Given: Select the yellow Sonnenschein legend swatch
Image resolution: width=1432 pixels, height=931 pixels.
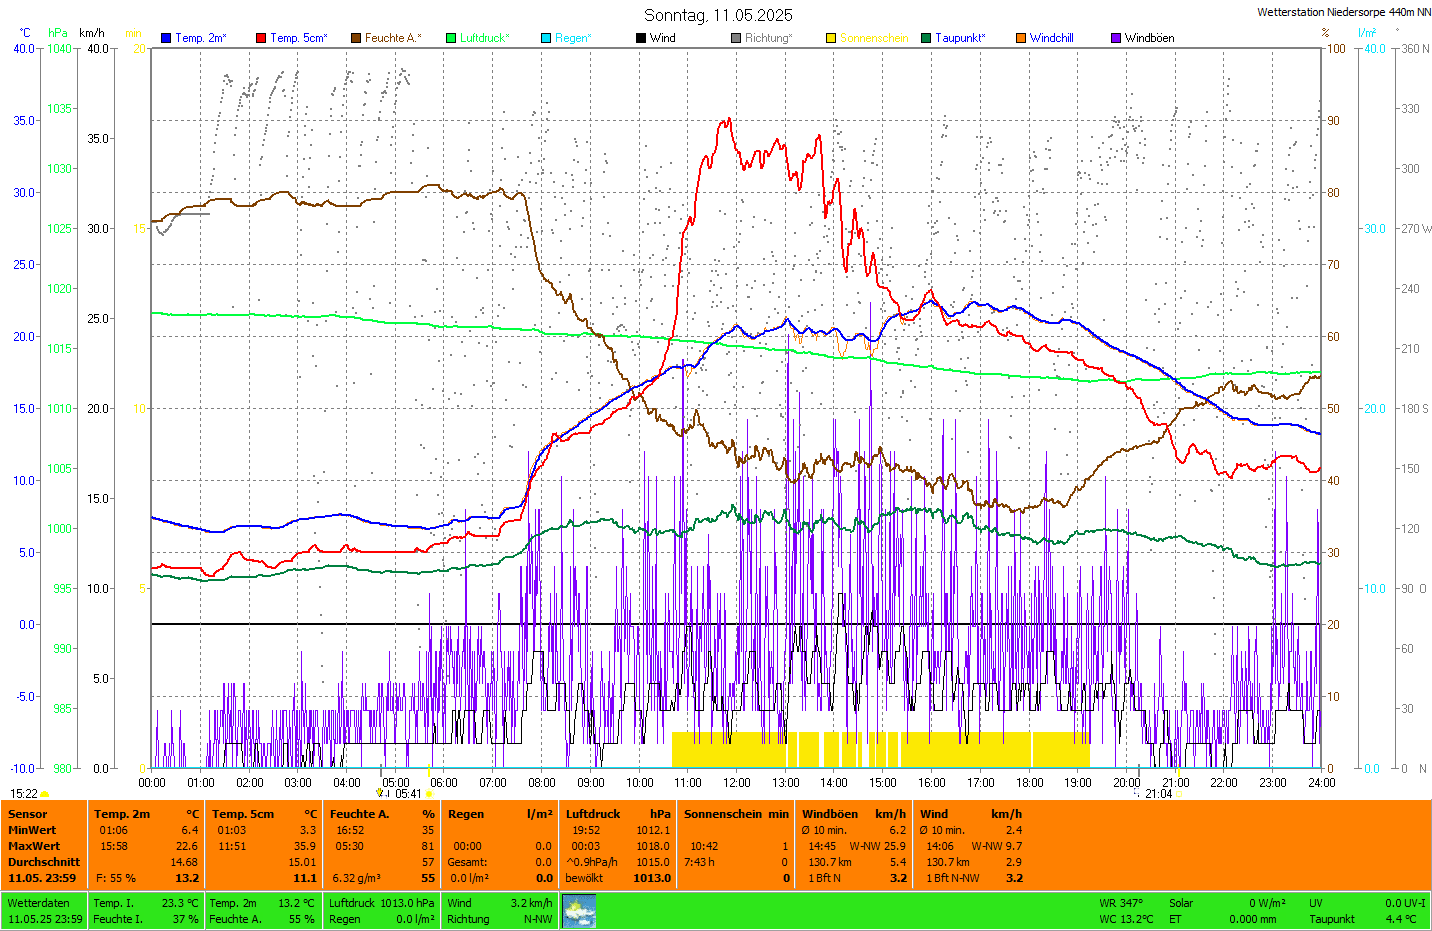Looking at the screenshot, I should pos(831,38).
